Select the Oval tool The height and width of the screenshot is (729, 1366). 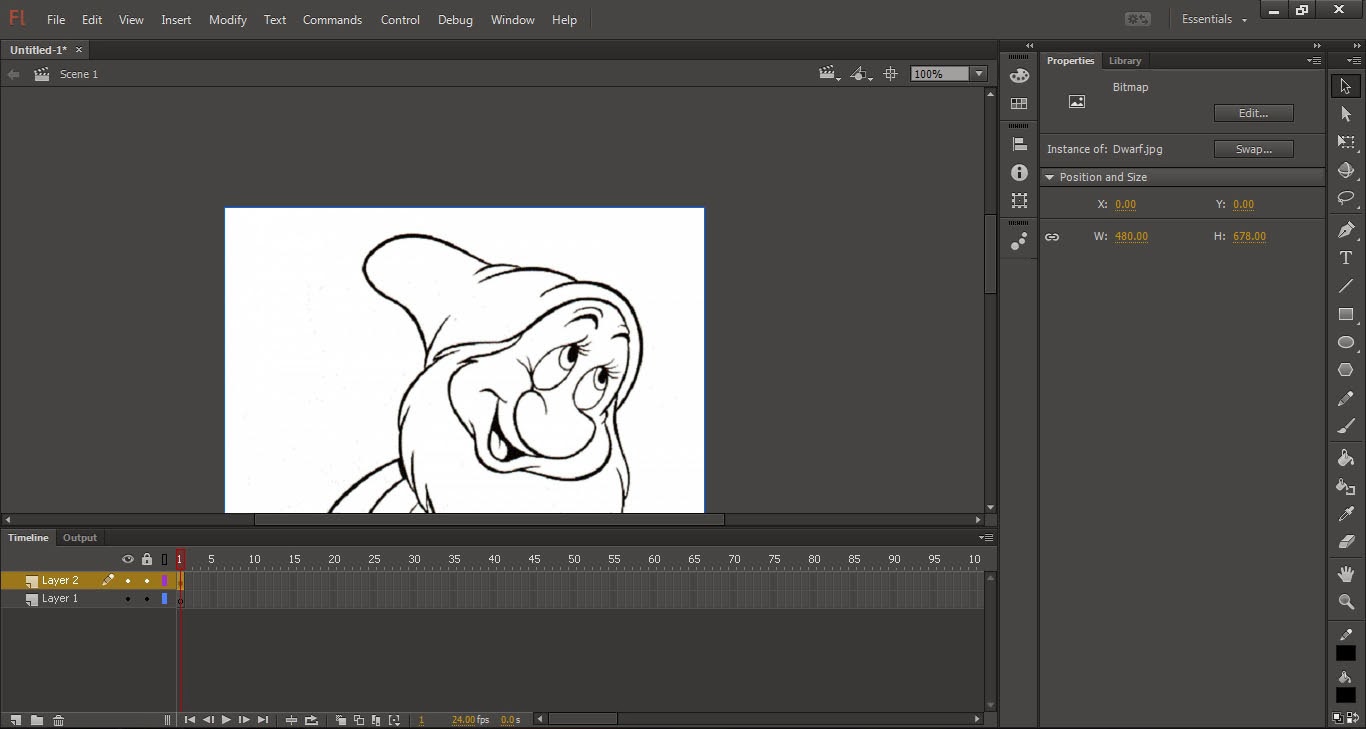pyautogui.click(x=1346, y=342)
